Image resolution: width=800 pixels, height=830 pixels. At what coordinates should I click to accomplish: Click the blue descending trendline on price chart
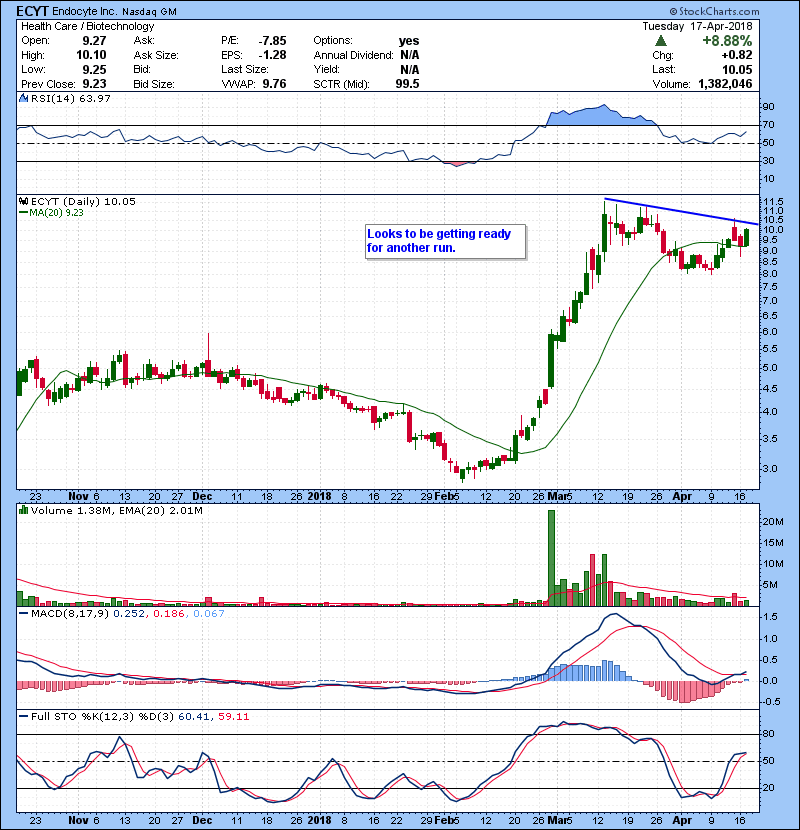(x=681, y=211)
